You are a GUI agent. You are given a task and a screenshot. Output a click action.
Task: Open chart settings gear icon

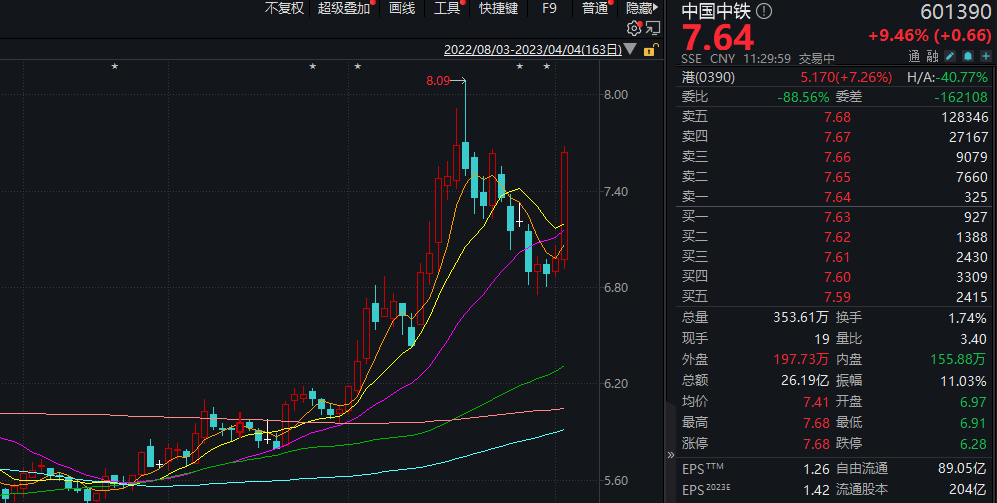click(x=633, y=28)
